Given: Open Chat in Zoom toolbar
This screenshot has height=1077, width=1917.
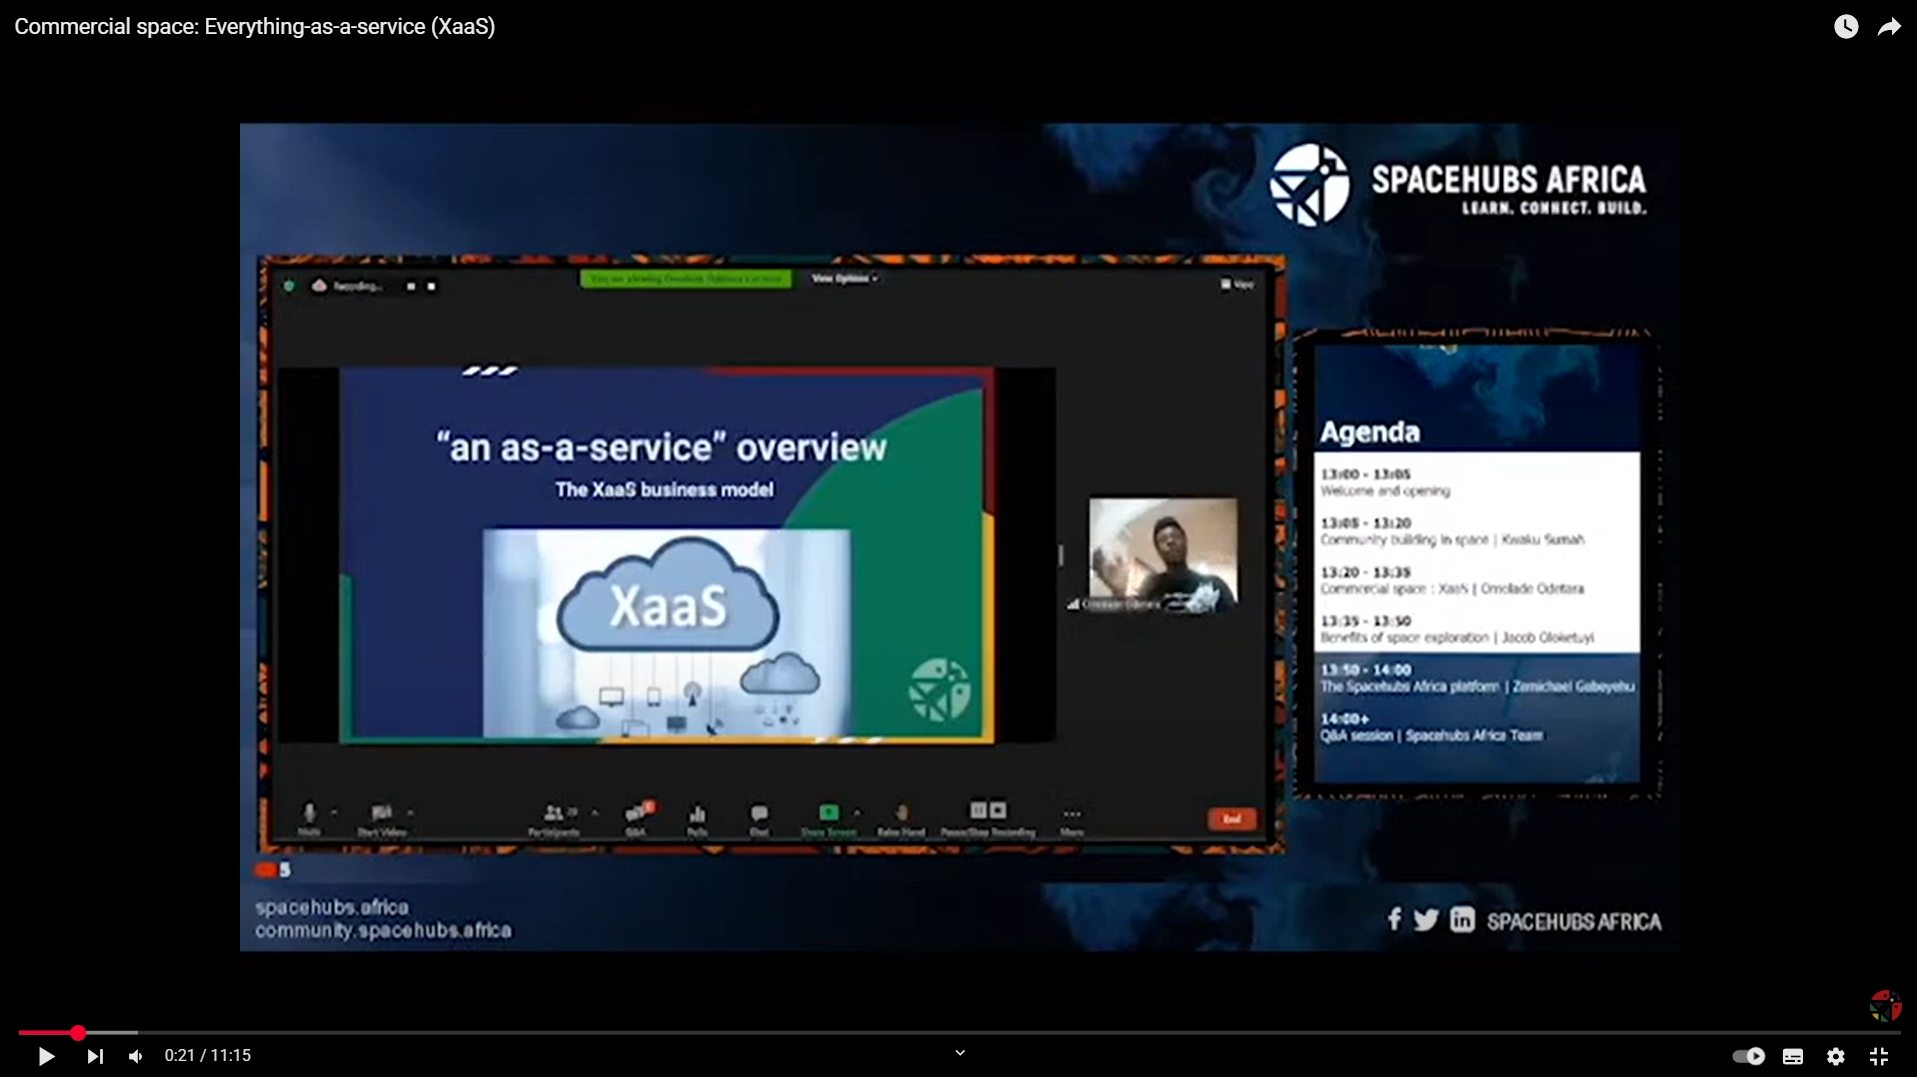Looking at the screenshot, I should pos(759,819).
